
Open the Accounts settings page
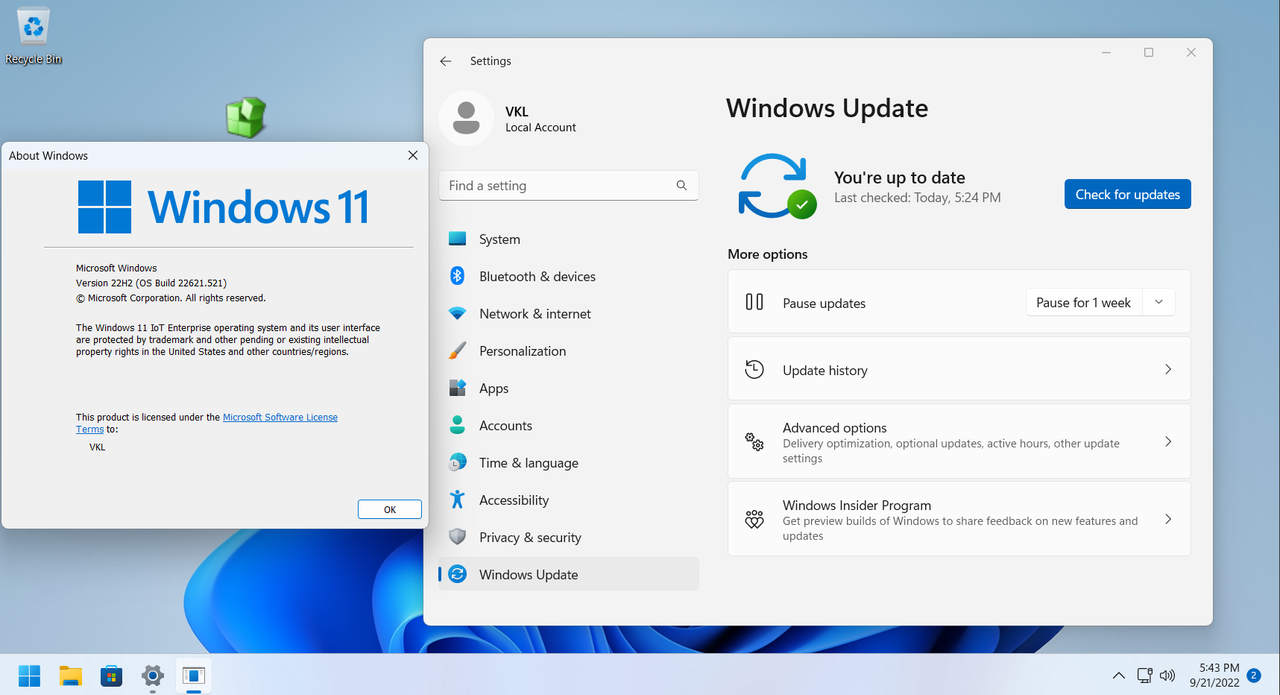click(568, 425)
